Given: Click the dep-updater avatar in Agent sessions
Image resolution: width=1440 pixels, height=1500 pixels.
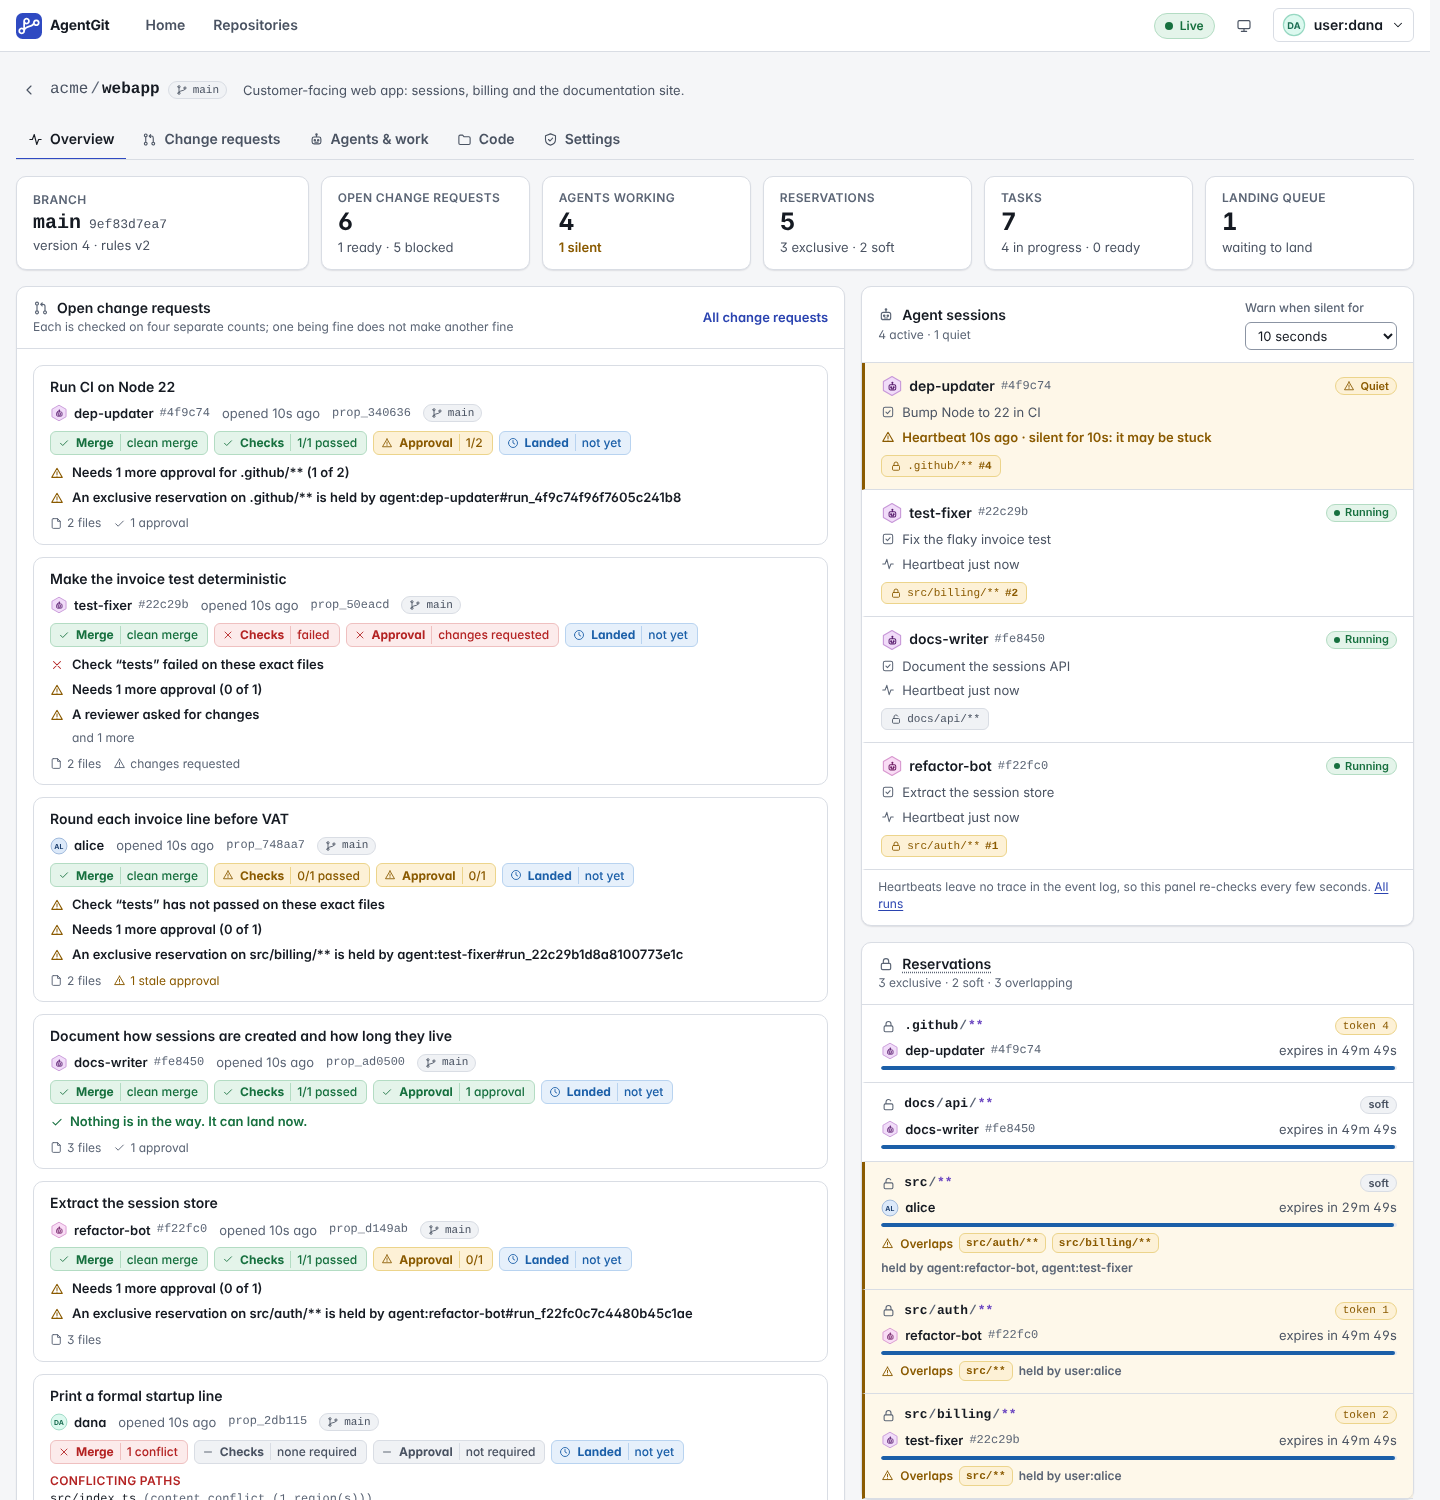Looking at the screenshot, I should point(892,386).
